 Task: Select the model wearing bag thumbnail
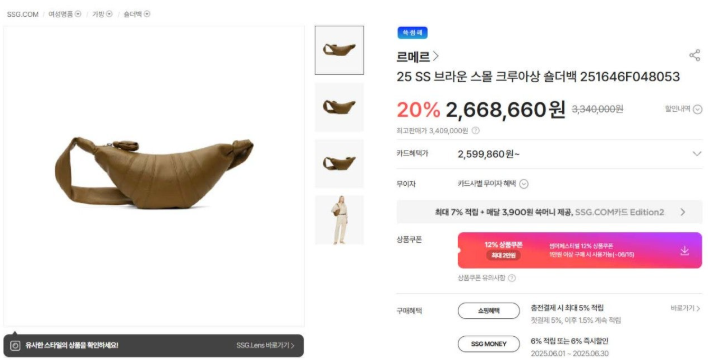[x=339, y=220]
